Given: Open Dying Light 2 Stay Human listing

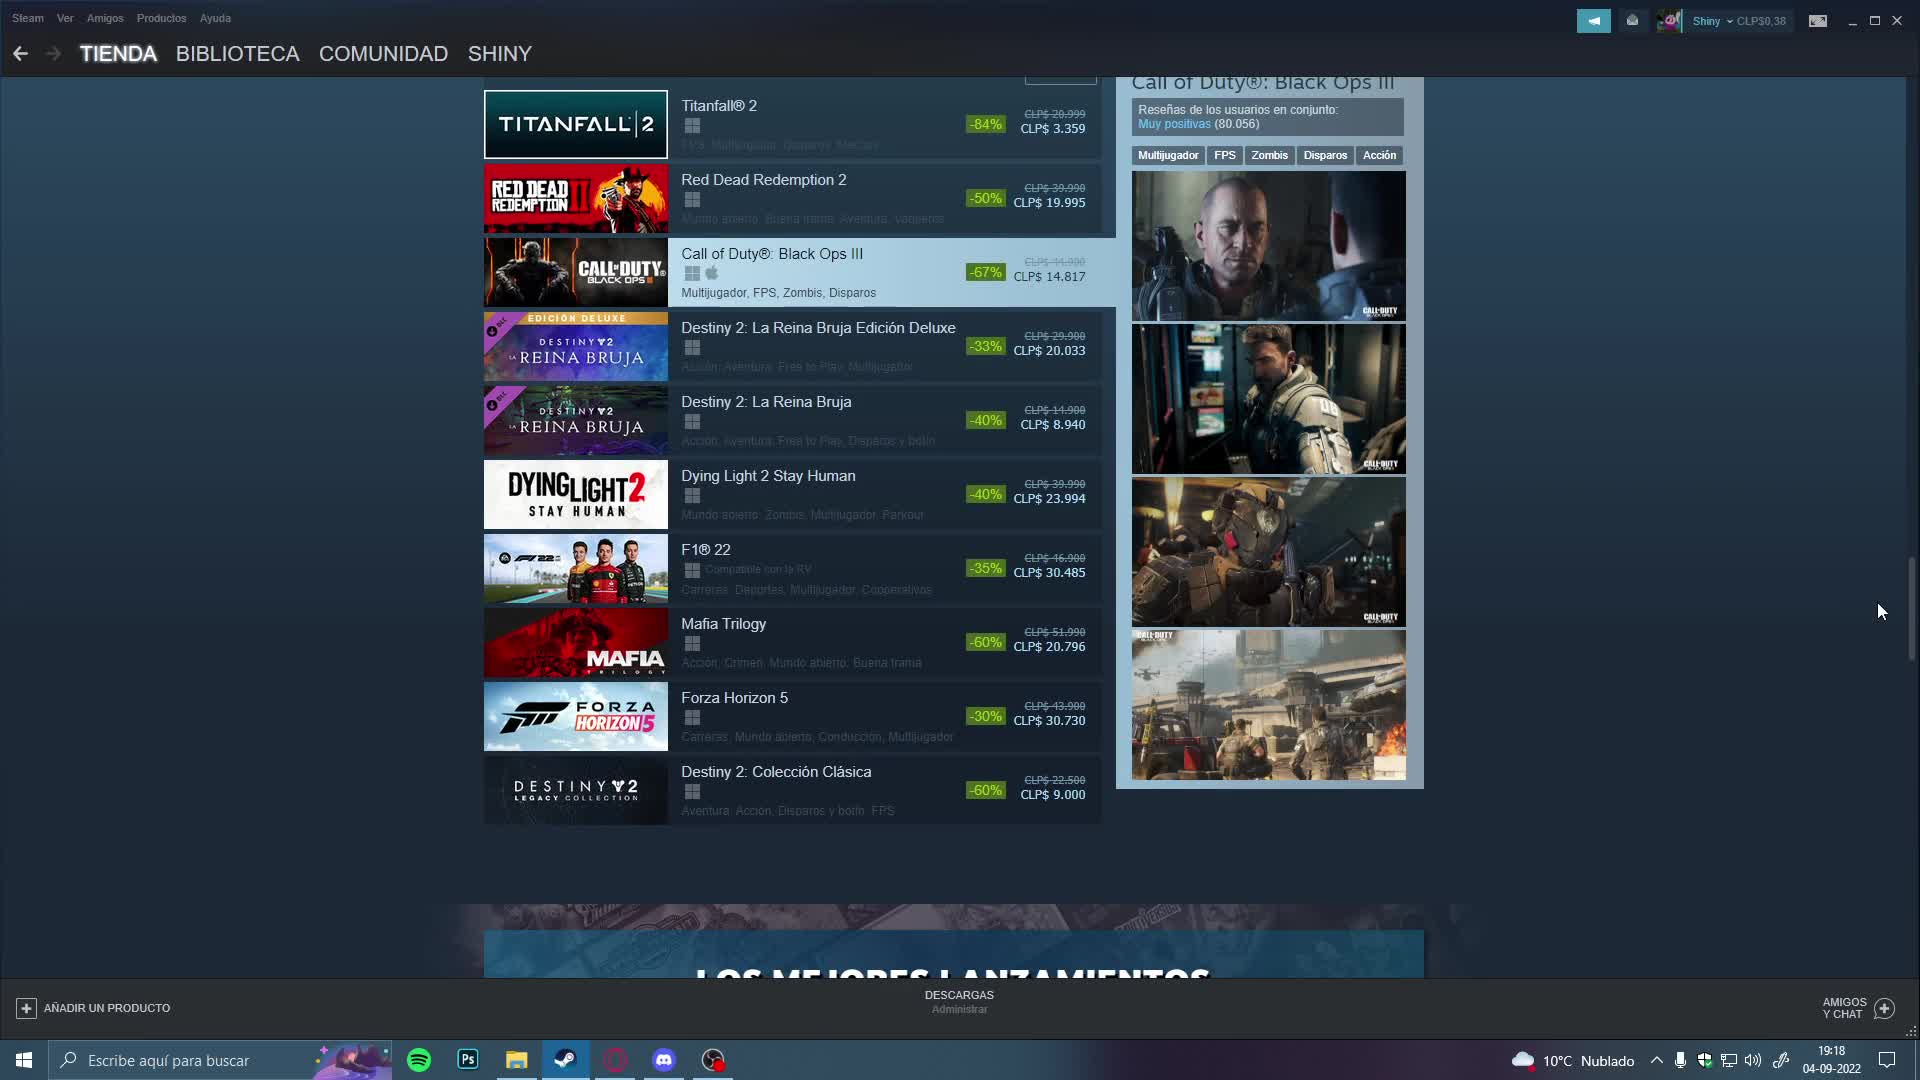Looking at the screenshot, I should pyautogui.click(x=792, y=494).
